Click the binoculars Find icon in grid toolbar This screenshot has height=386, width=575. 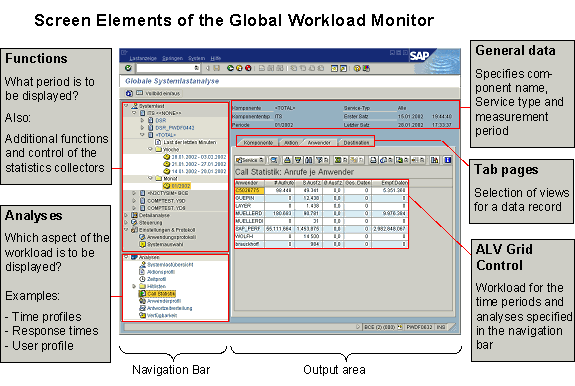(309, 160)
